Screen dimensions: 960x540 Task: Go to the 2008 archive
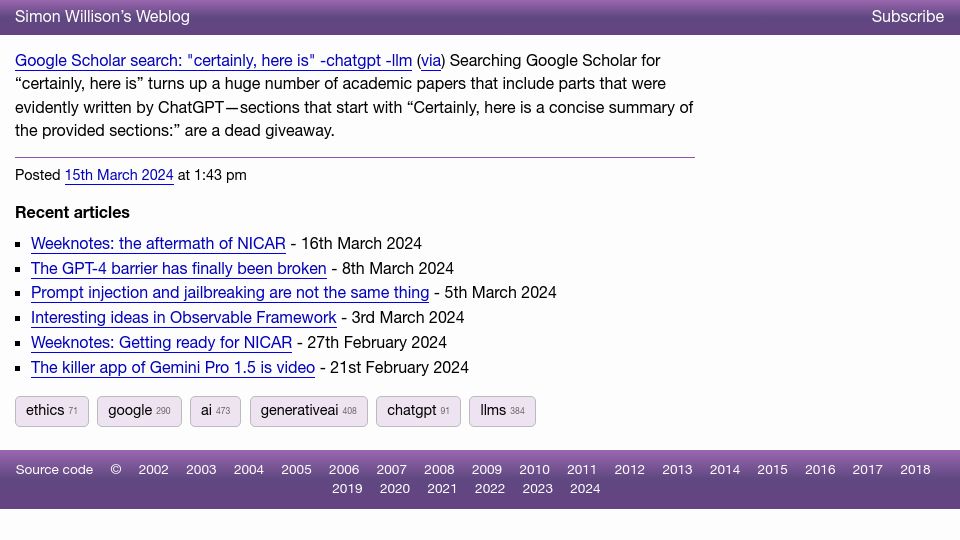tap(439, 470)
